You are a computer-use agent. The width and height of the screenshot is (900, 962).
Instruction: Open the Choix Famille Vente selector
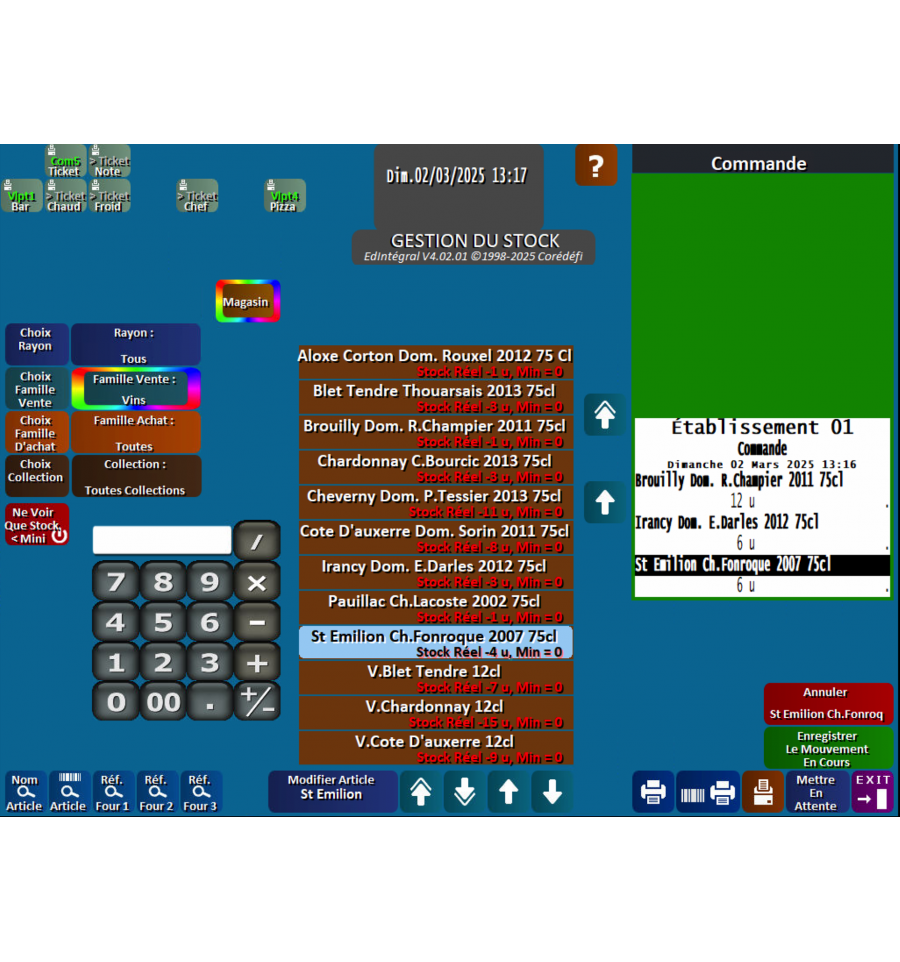click(36, 389)
